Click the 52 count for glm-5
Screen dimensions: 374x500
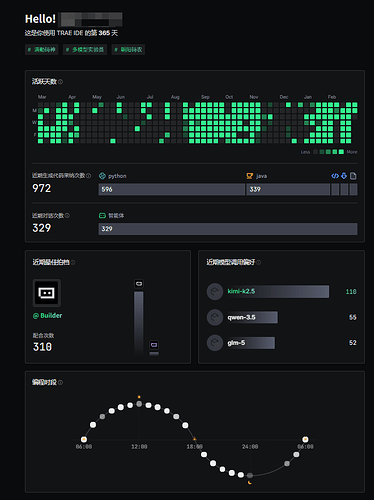click(x=353, y=343)
